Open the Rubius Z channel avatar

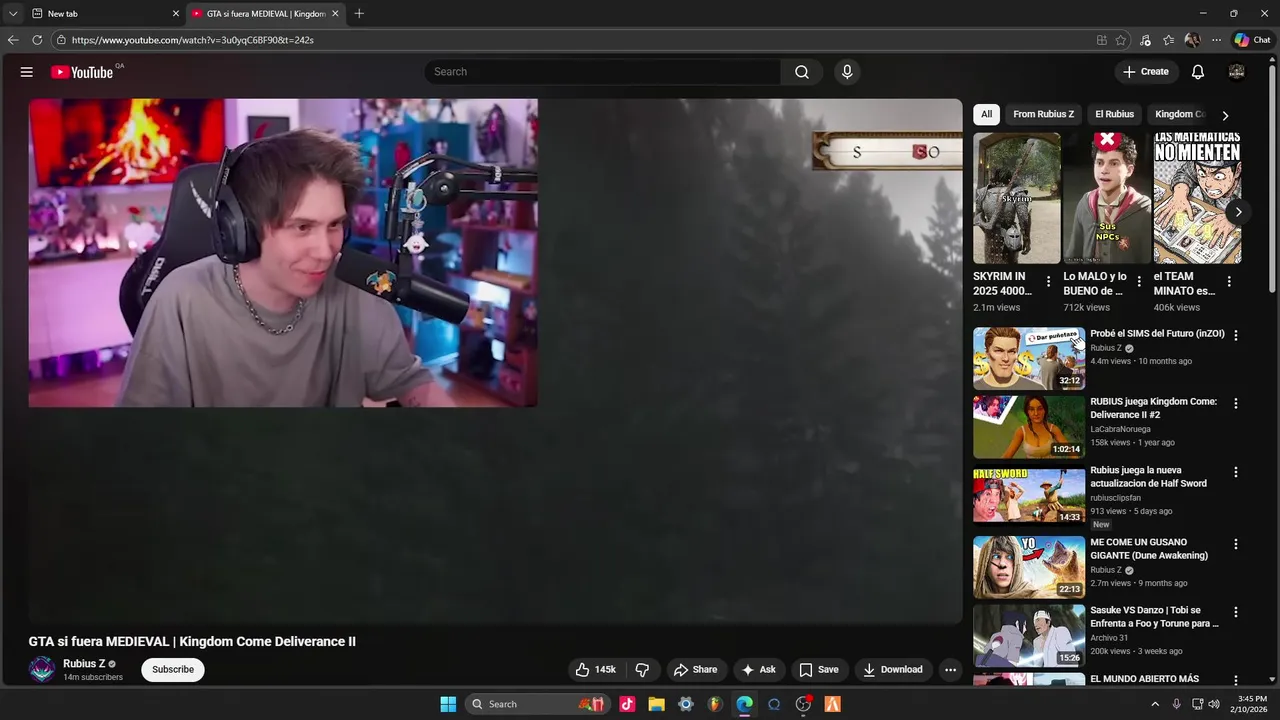tap(42, 669)
